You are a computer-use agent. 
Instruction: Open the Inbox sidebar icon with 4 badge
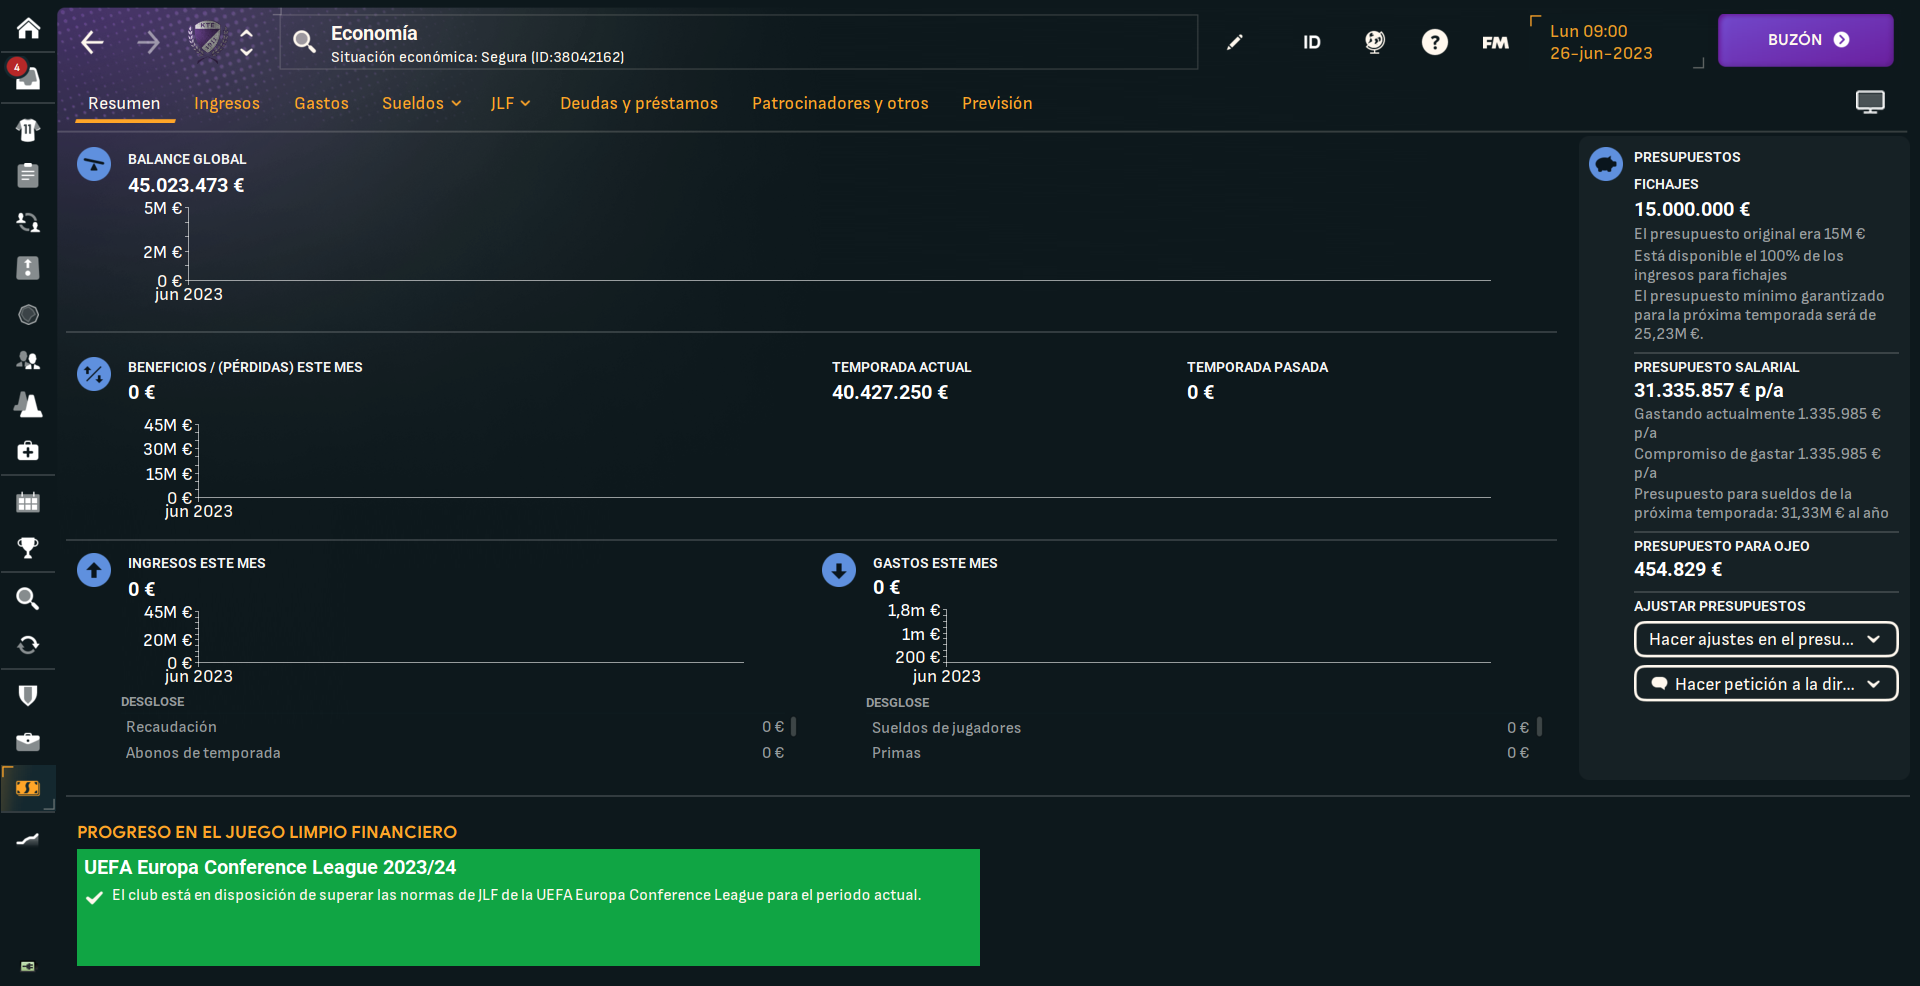(27, 76)
